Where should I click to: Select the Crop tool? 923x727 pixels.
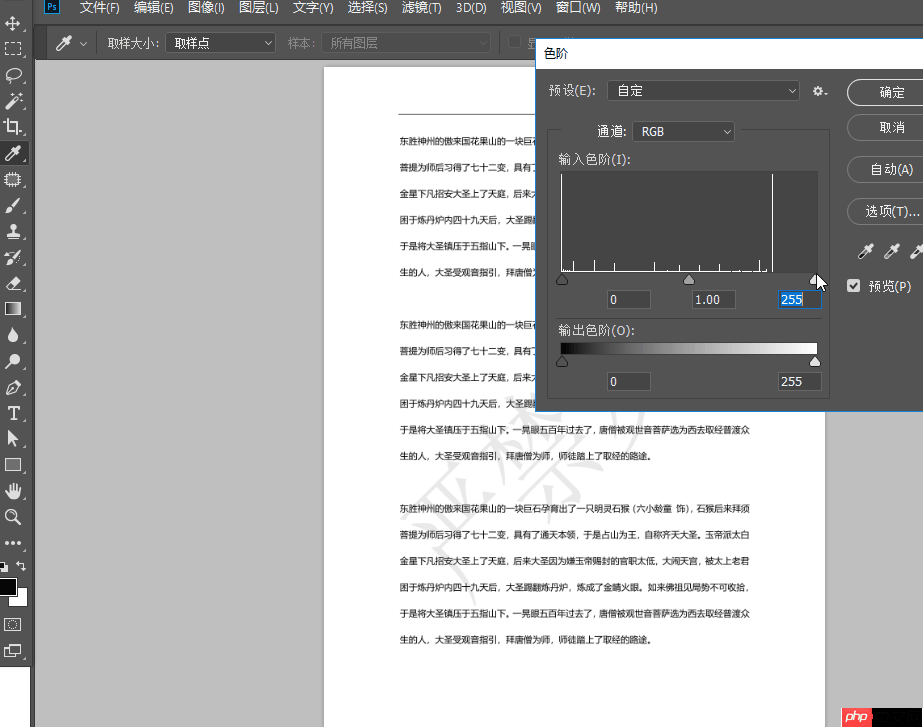pyautogui.click(x=14, y=127)
